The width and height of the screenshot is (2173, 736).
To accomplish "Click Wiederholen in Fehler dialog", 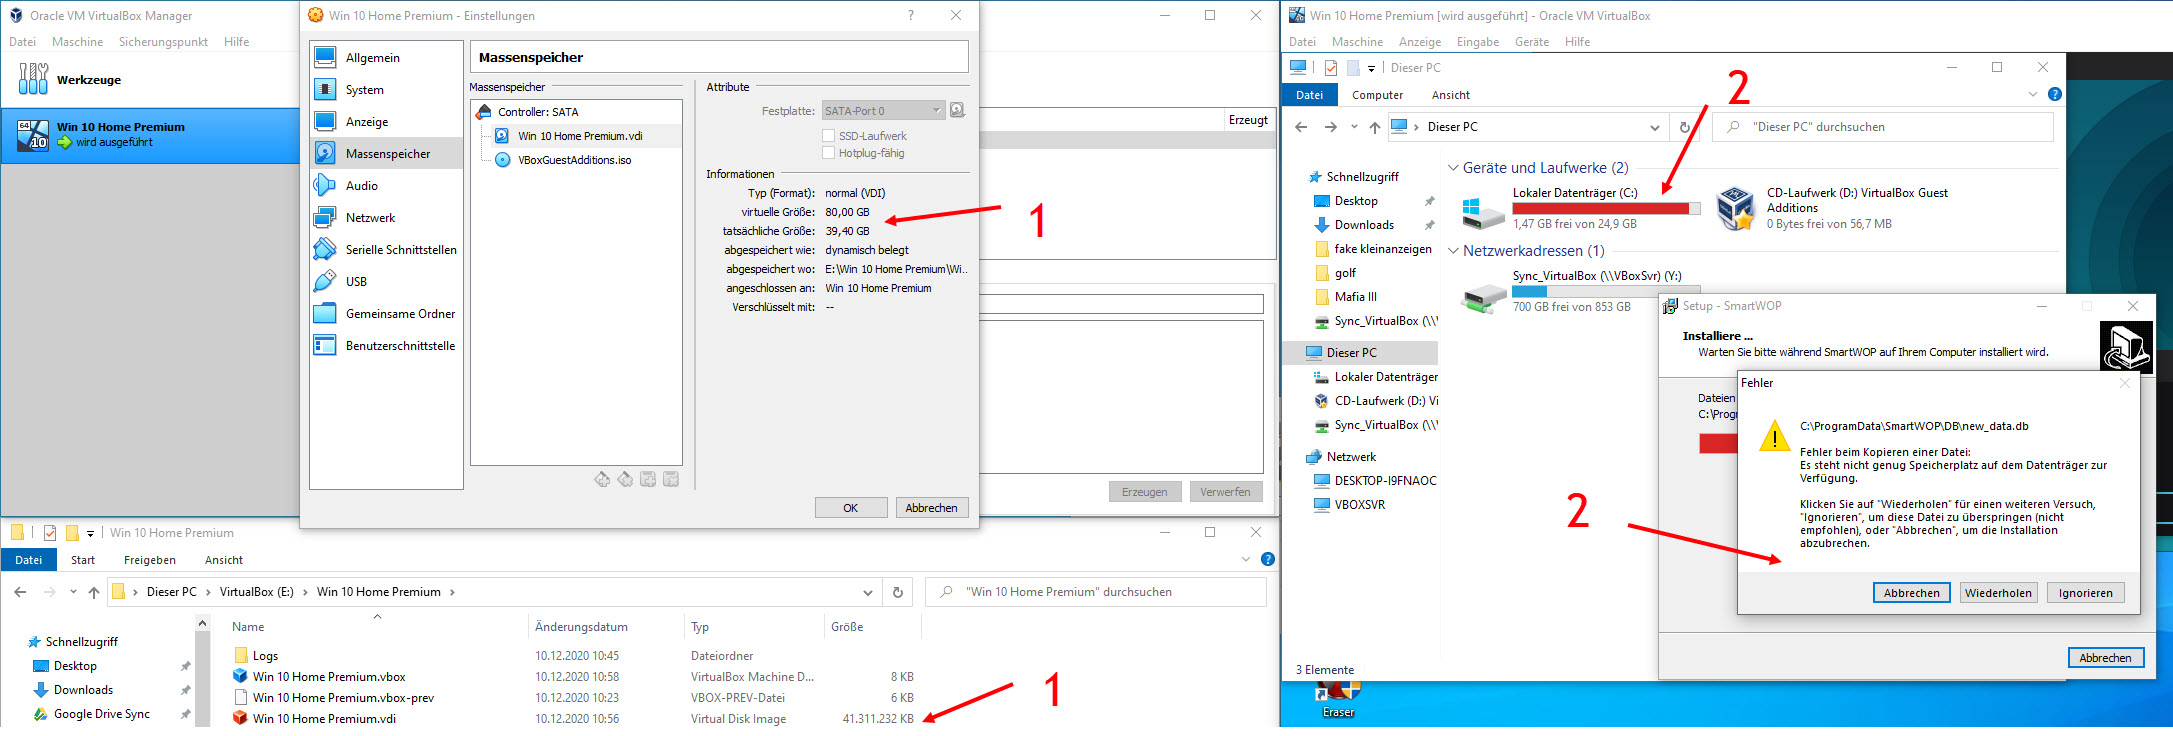I will (x=1998, y=593).
